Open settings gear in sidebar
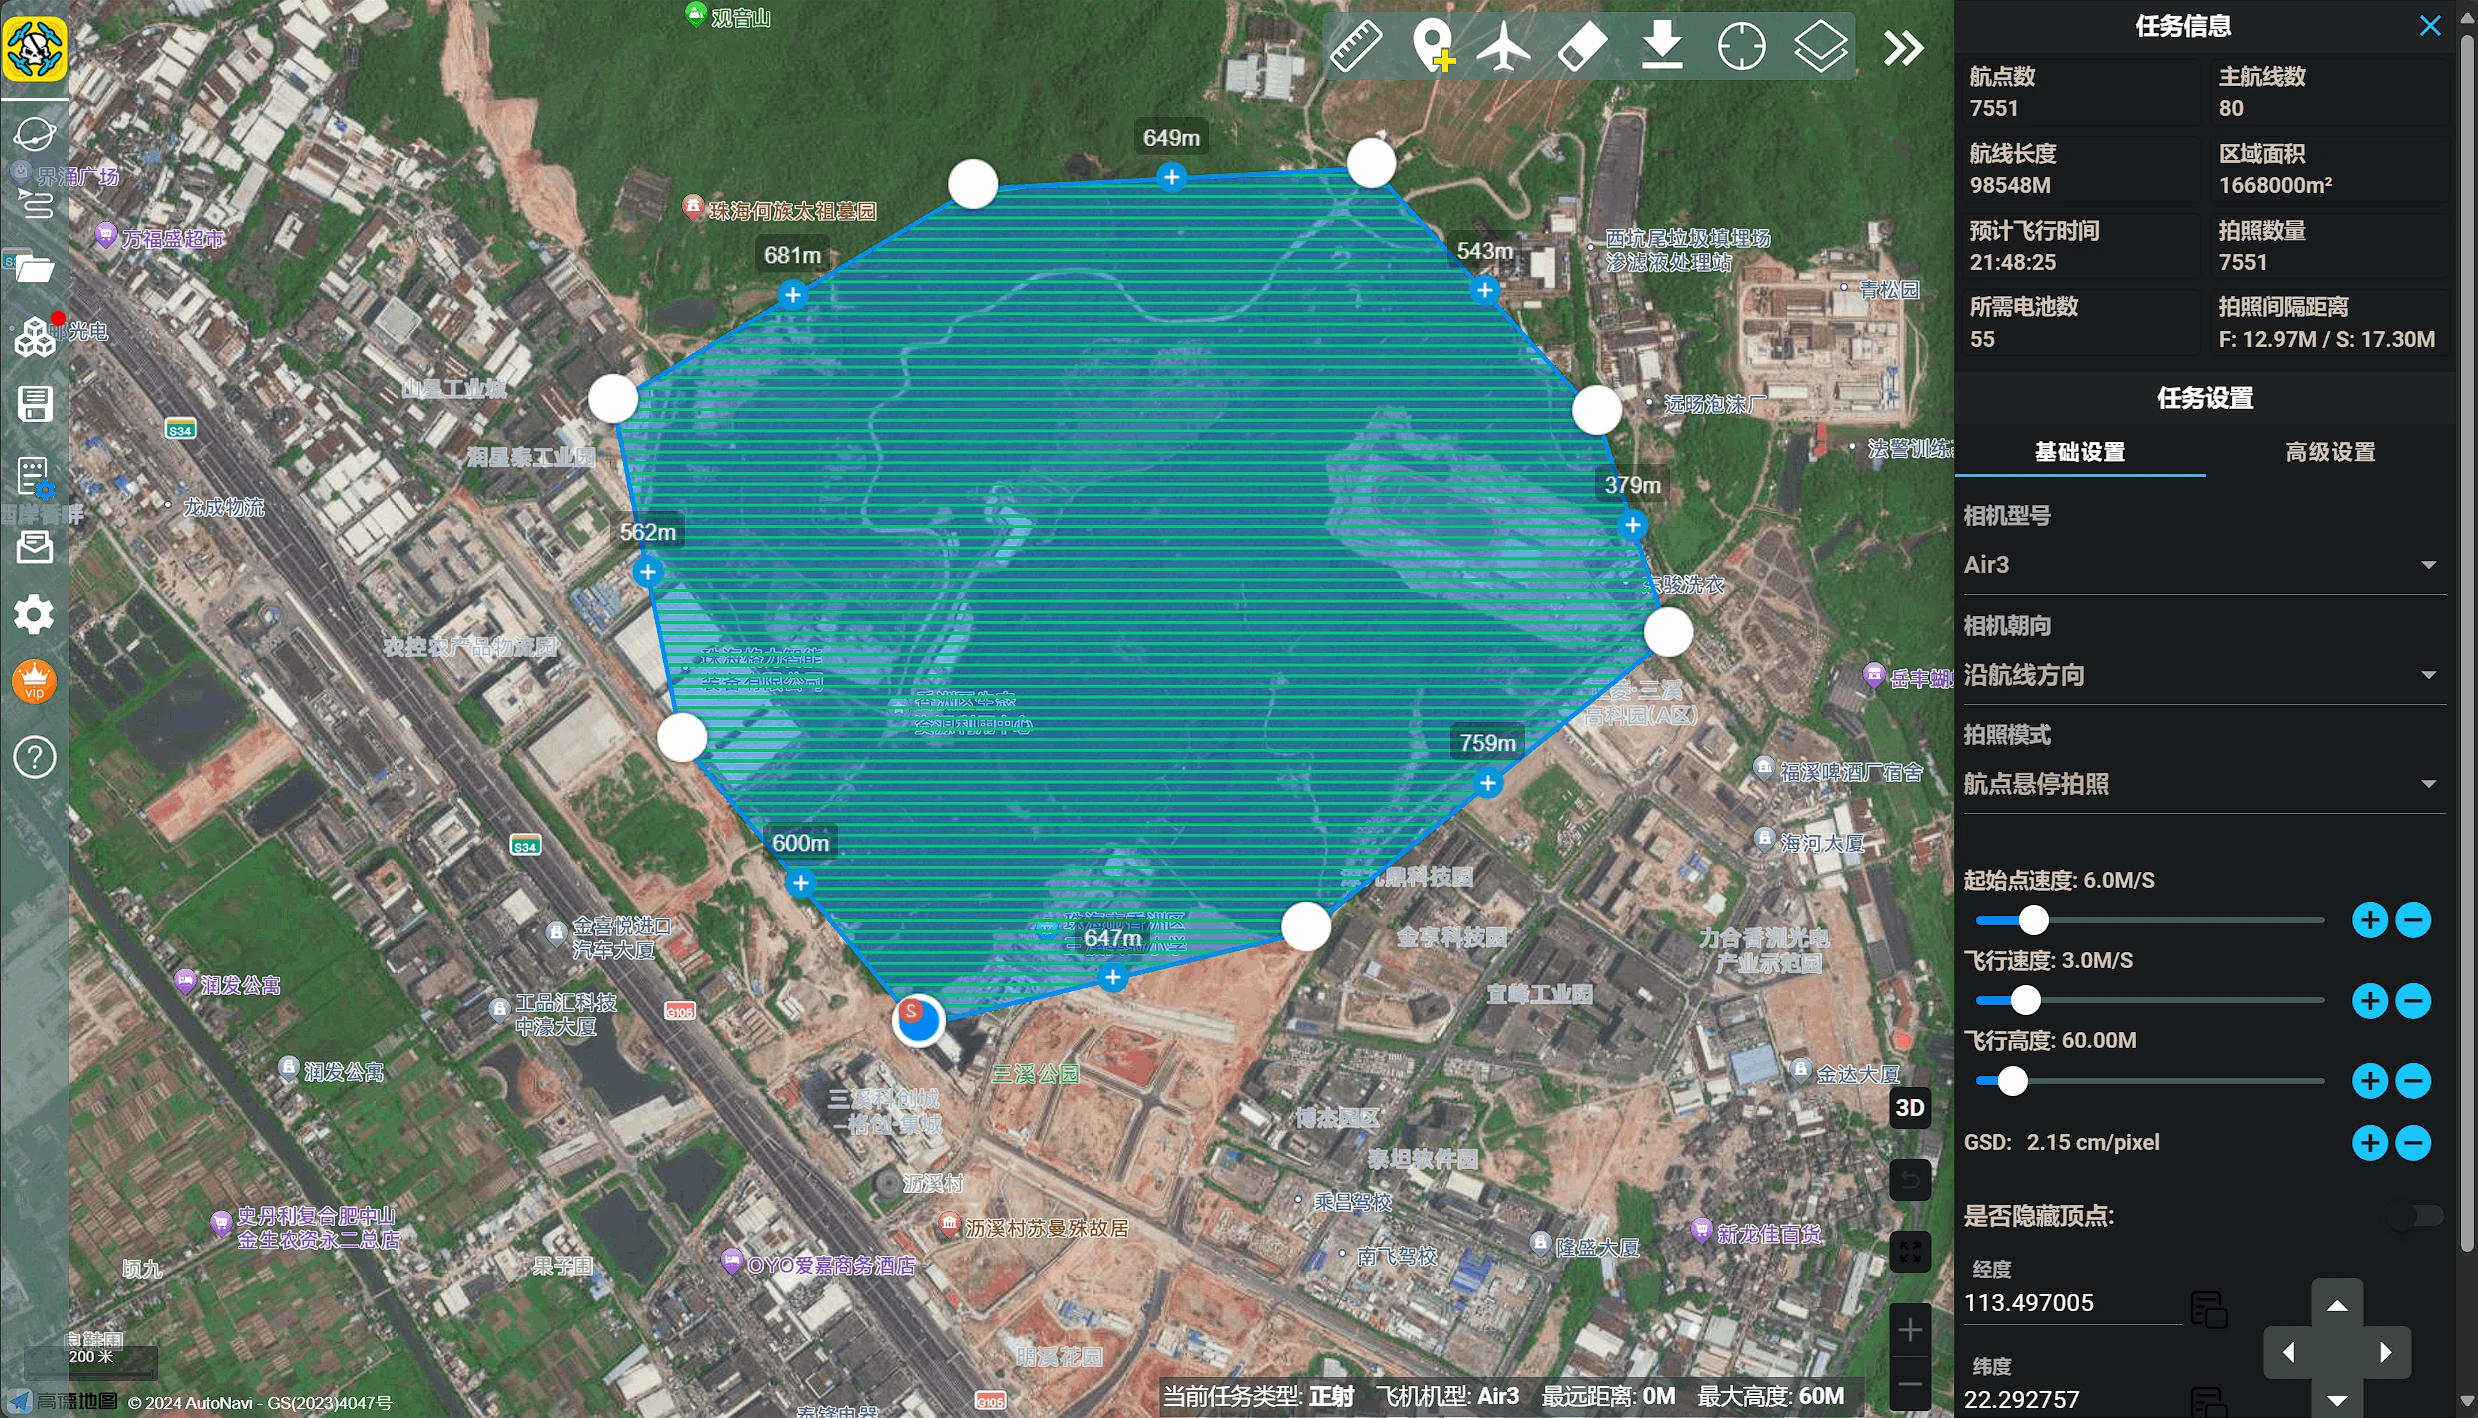2478x1418 pixels. (35, 614)
